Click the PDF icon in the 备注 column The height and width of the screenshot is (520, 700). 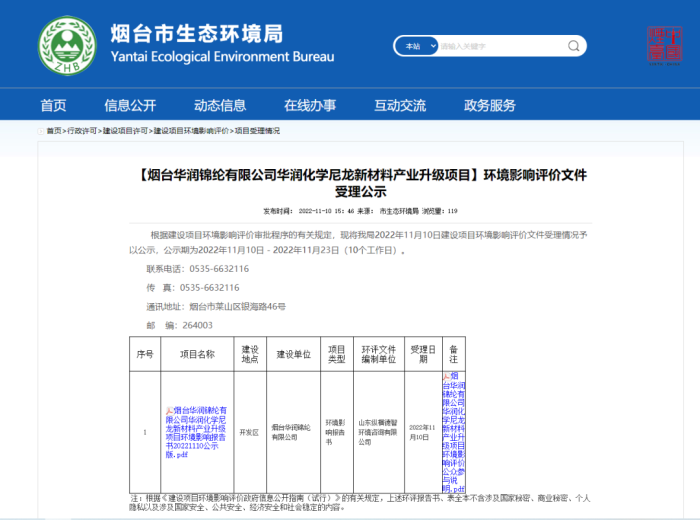(x=445, y=376)
